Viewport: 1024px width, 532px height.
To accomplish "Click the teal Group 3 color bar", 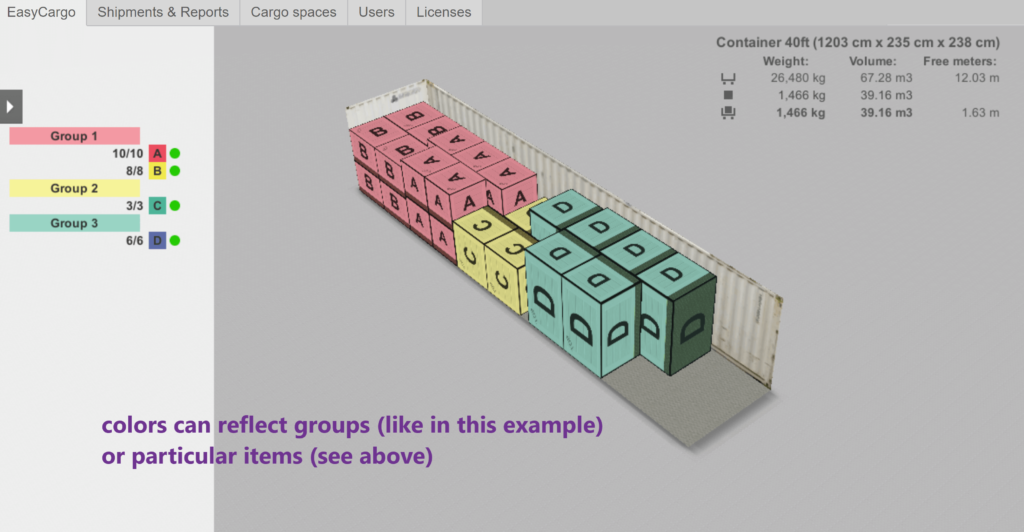I will [74, 223].
